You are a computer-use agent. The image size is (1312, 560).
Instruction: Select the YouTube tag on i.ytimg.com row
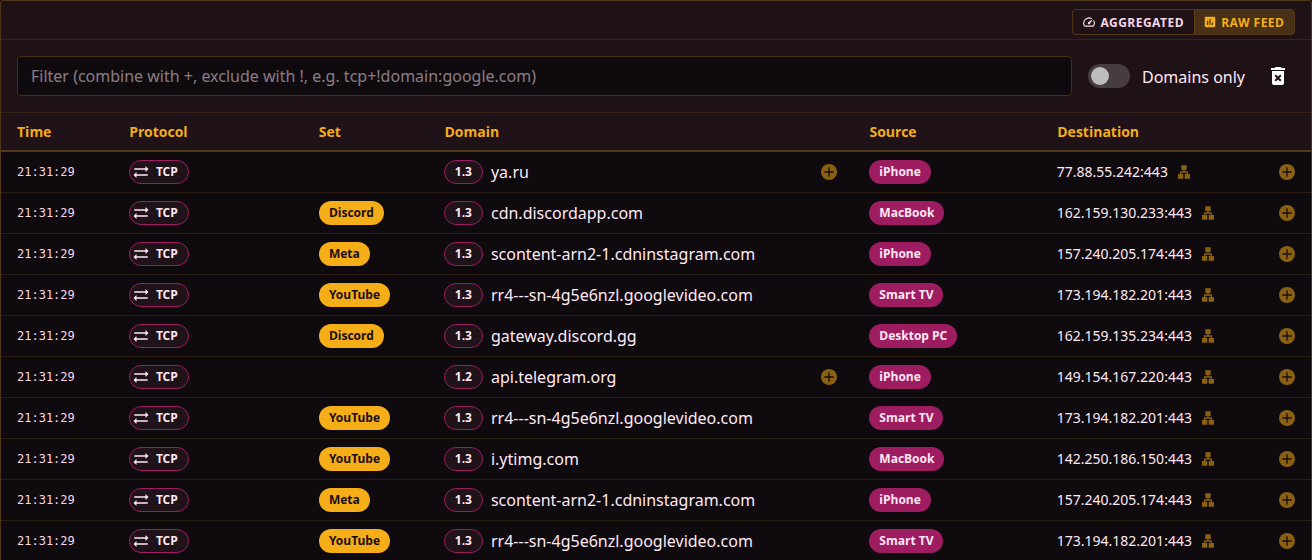click(x=354, y=459)
